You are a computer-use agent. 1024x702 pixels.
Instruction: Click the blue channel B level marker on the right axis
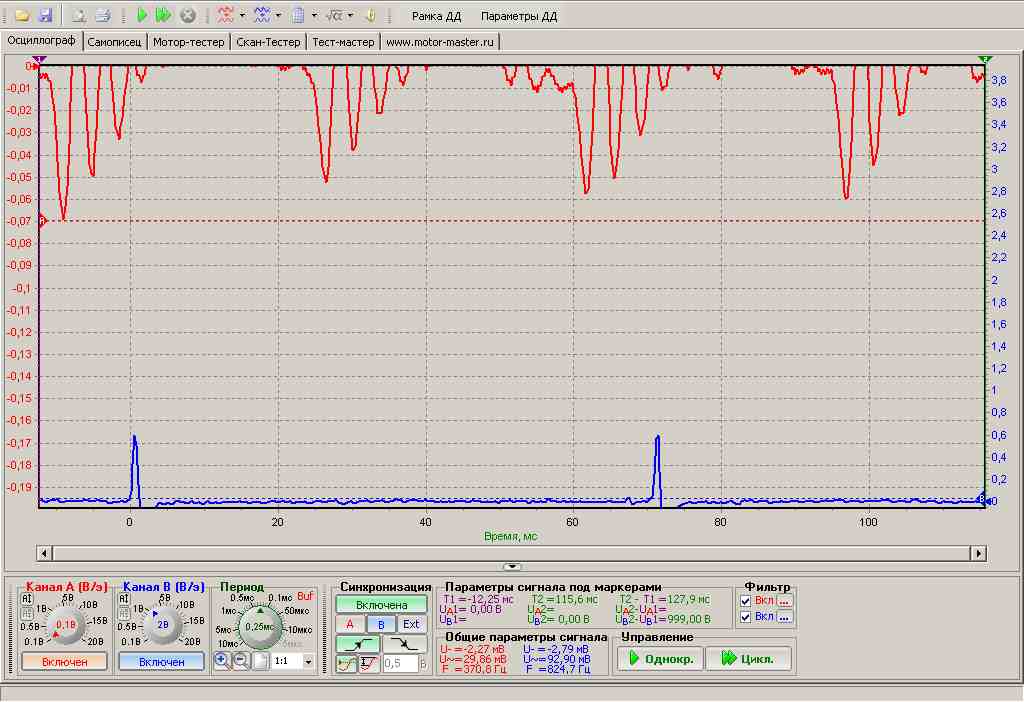(x=981, y=499)
